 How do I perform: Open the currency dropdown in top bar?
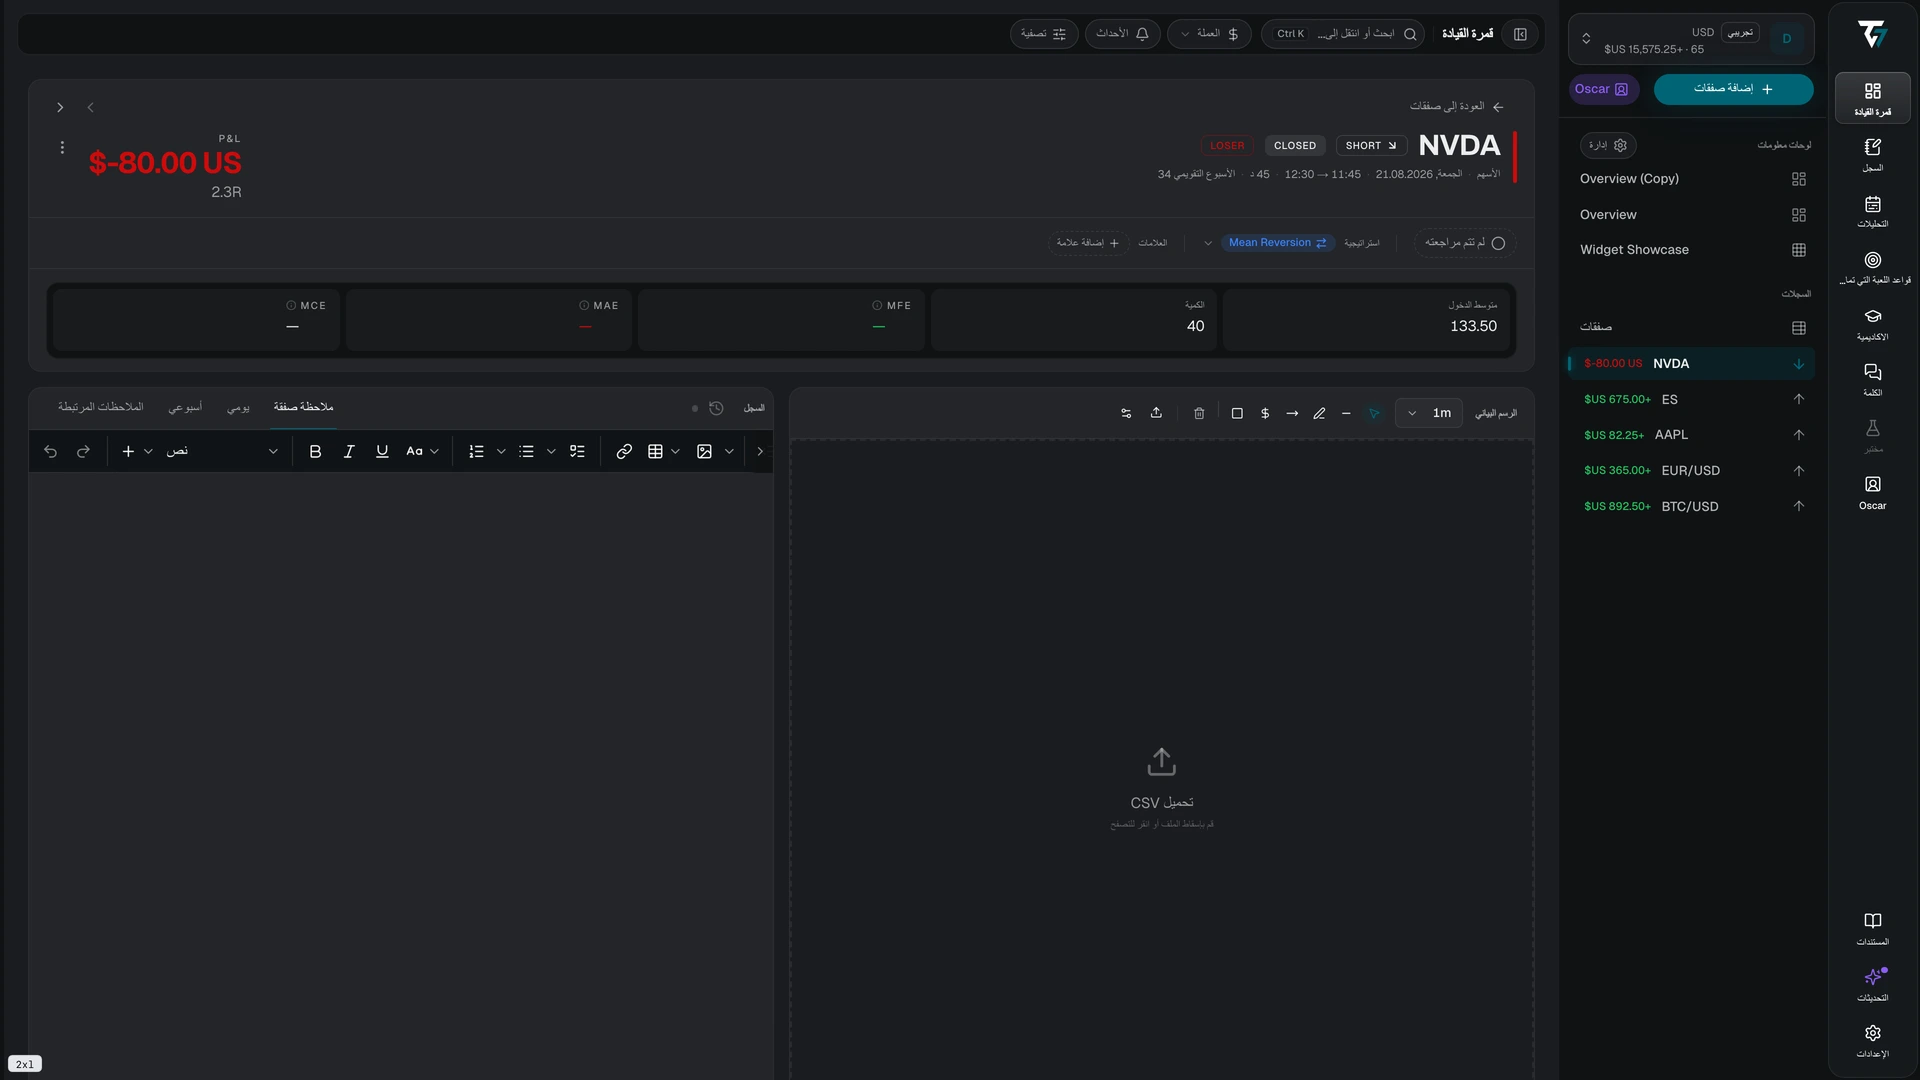[x=1209, y=34]
